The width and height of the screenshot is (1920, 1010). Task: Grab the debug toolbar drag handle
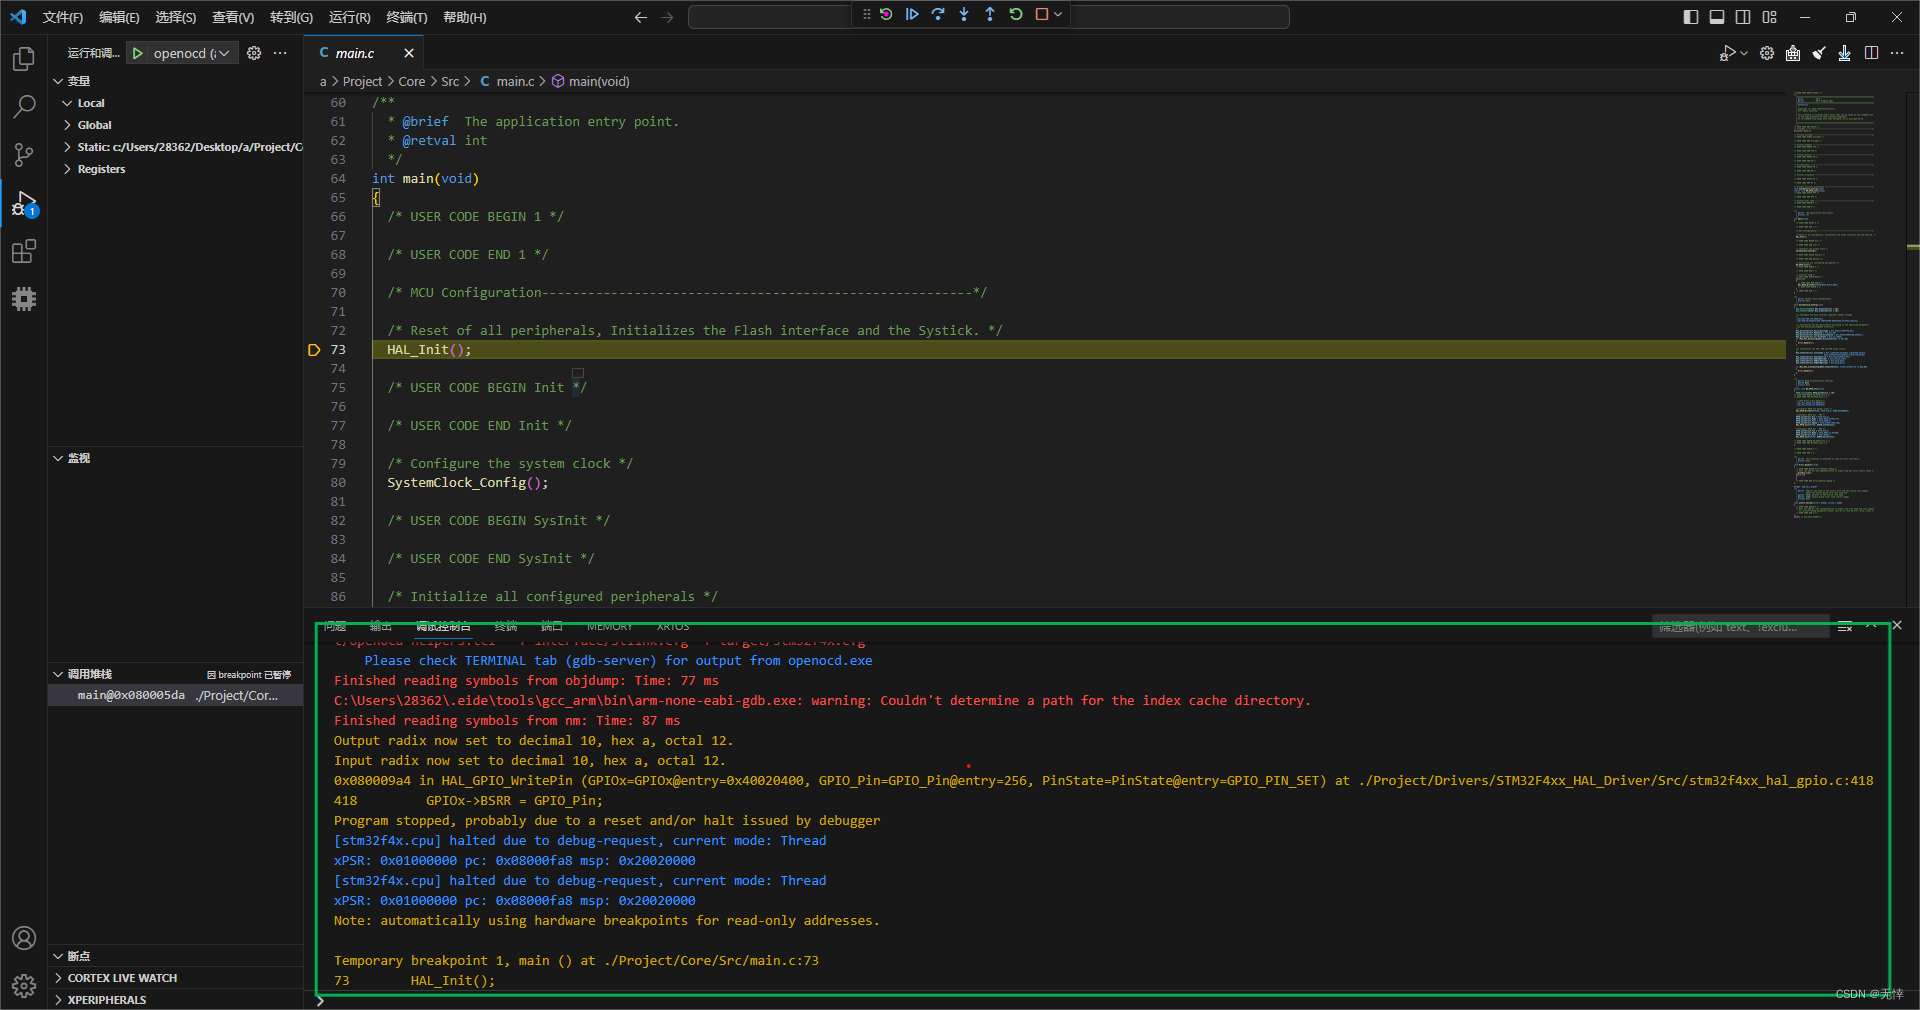click(x=866, y=14)
